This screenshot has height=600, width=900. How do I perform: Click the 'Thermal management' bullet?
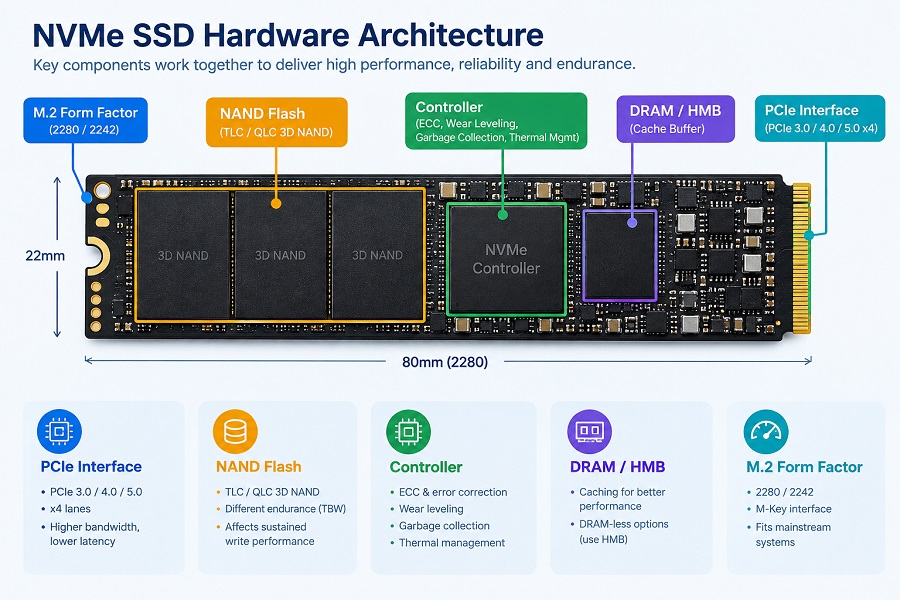click(448, 543)
